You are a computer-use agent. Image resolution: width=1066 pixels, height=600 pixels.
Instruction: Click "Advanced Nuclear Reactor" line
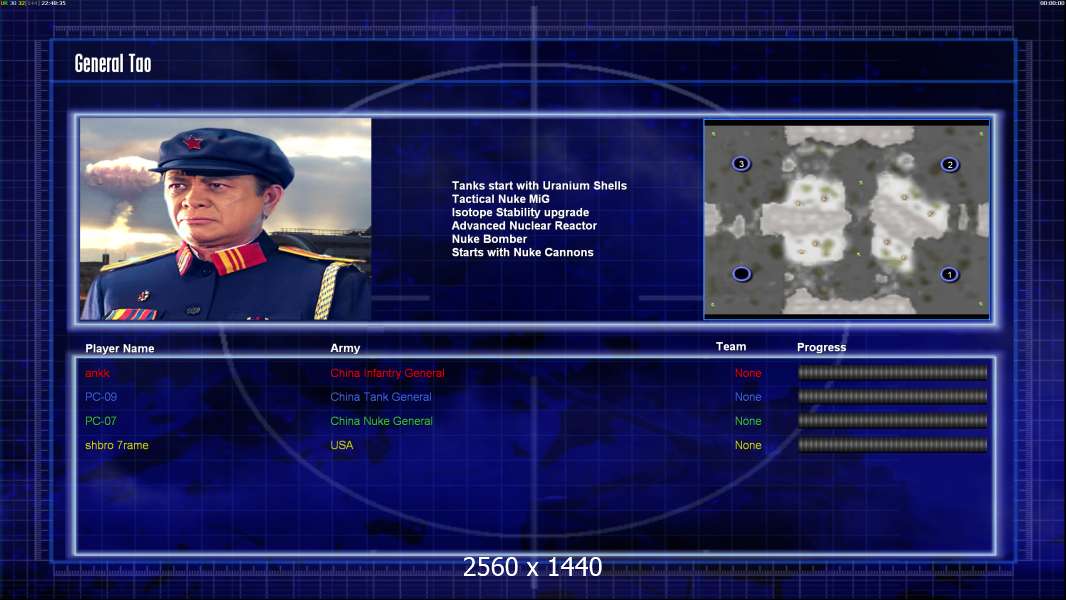click(524, 226)
